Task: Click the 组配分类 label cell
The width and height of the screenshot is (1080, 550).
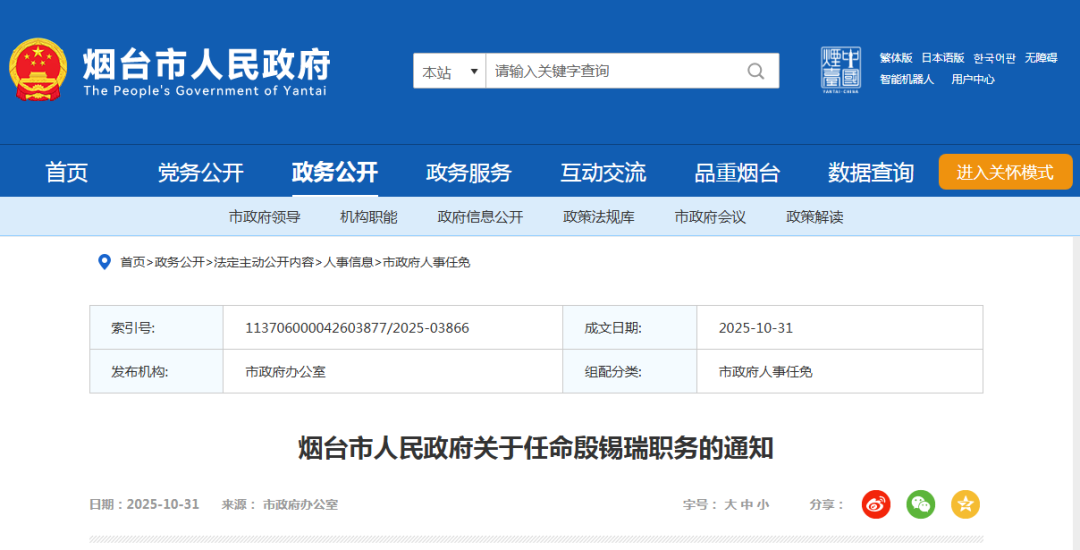Action: [x=630, y=372]
